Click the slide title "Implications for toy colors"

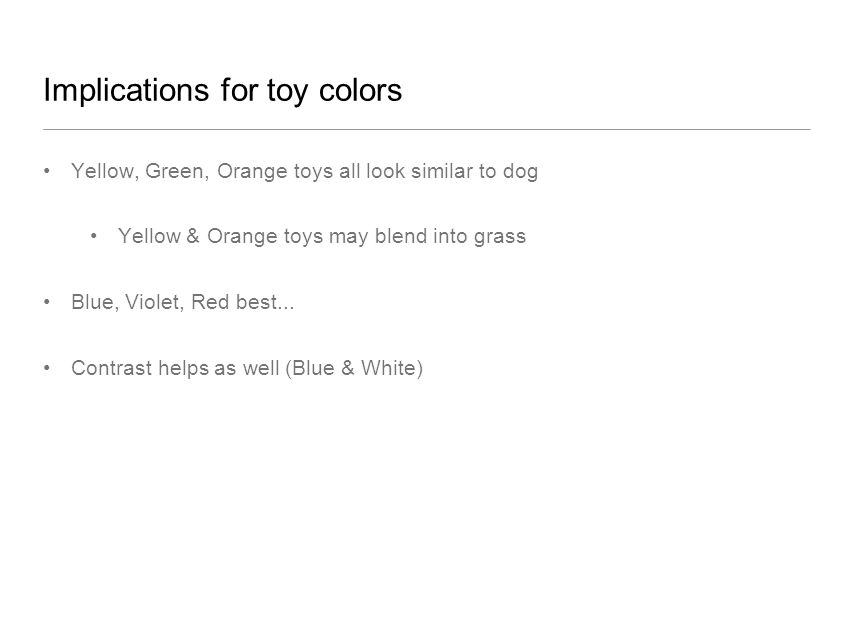222,90
